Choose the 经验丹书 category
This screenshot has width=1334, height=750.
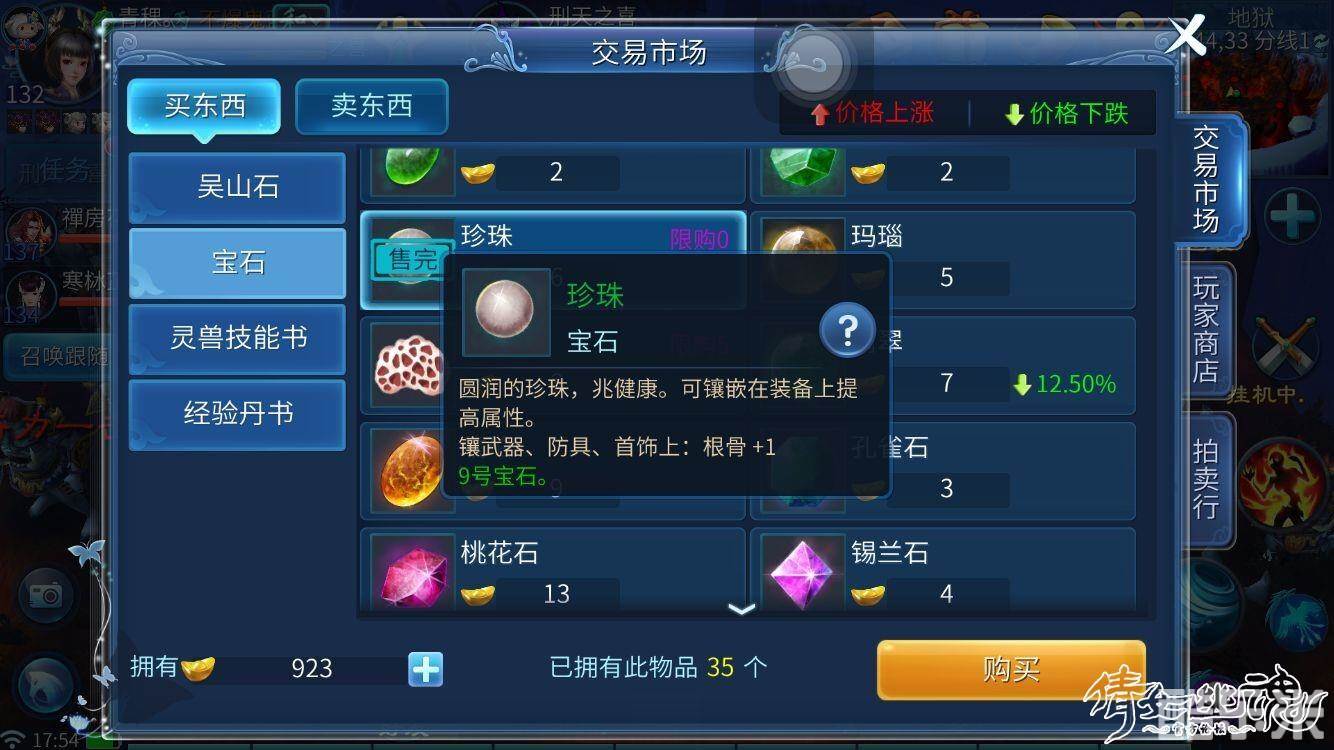237,413
